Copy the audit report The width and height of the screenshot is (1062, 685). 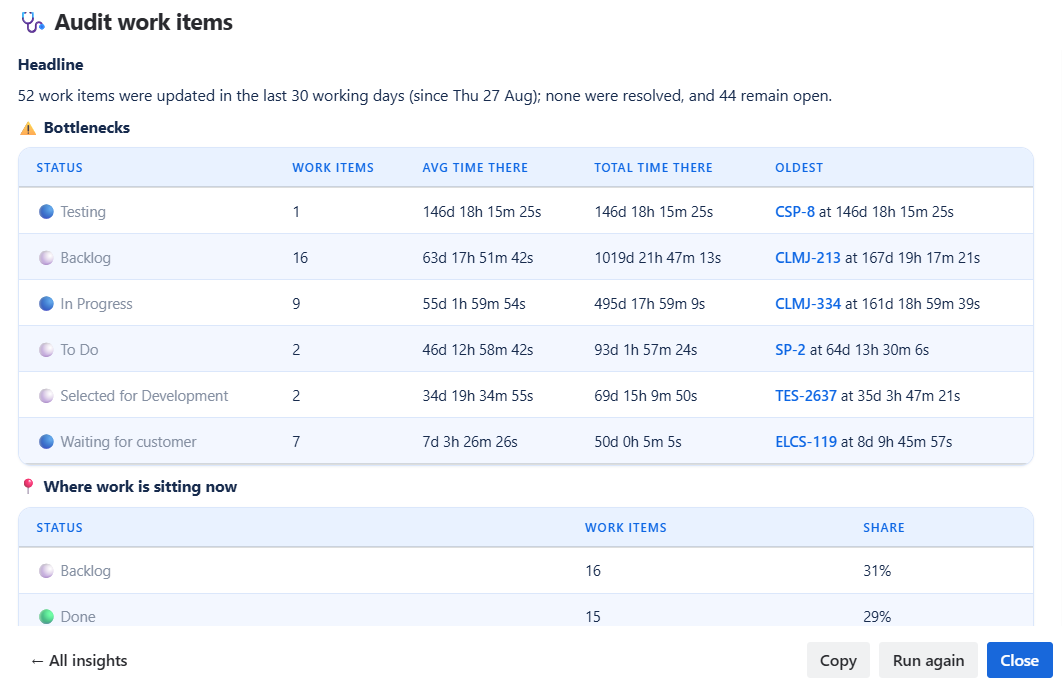pos(838,660)
